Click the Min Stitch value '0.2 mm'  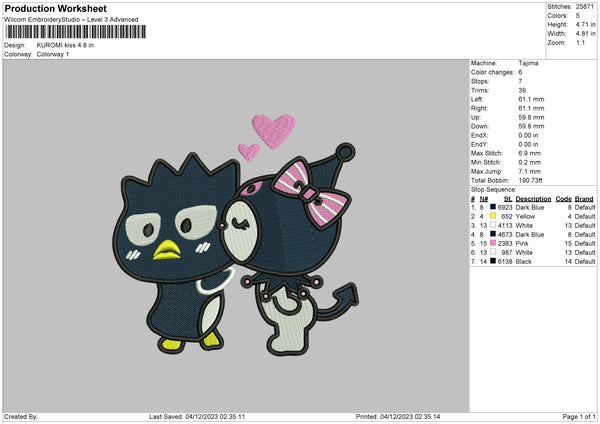(x=530, y=162)
